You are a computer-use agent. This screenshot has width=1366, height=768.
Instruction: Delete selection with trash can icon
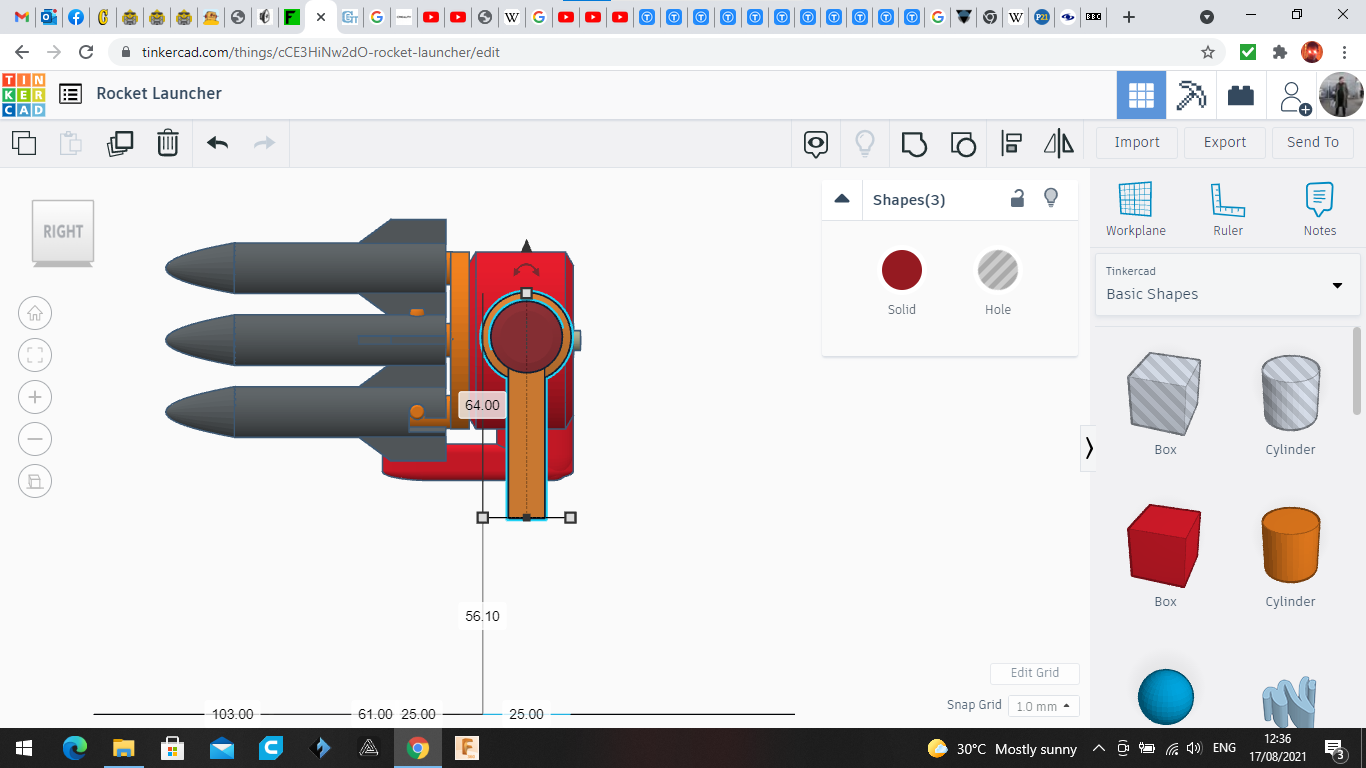click(168, 143)
